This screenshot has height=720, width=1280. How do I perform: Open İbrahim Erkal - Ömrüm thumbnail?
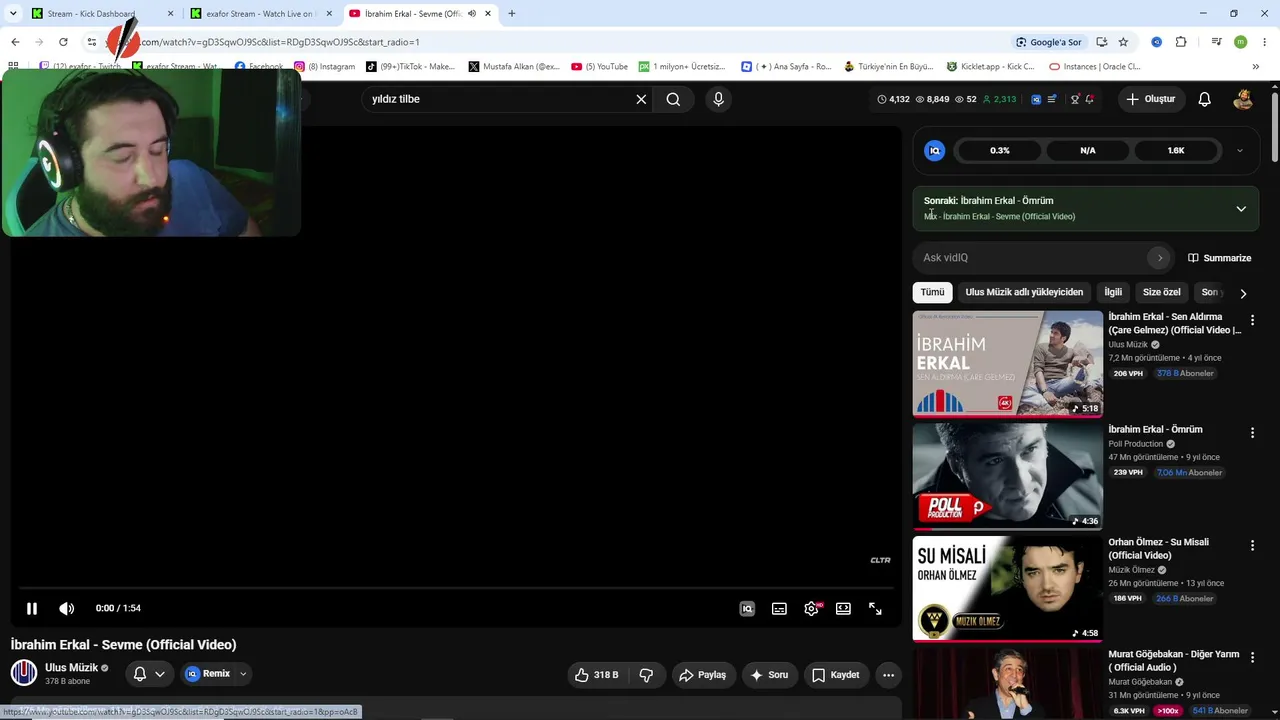[1008, 476]
